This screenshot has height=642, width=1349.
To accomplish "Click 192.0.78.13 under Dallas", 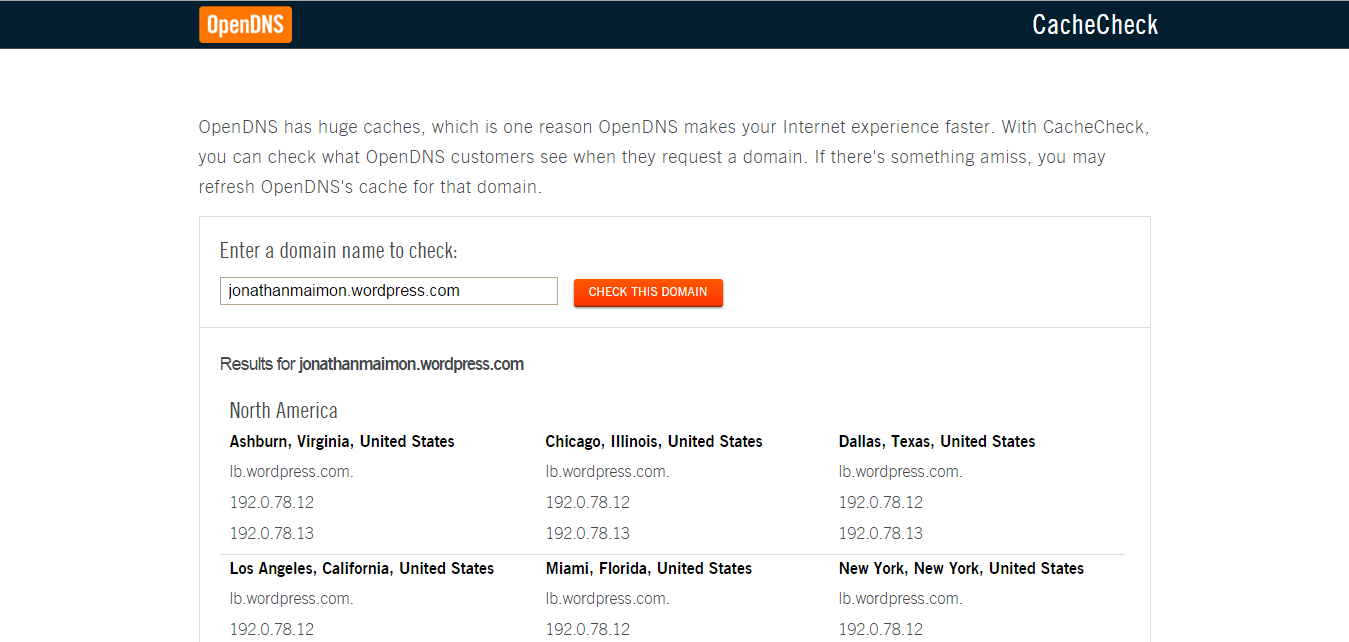I will (x=881, y=534).
